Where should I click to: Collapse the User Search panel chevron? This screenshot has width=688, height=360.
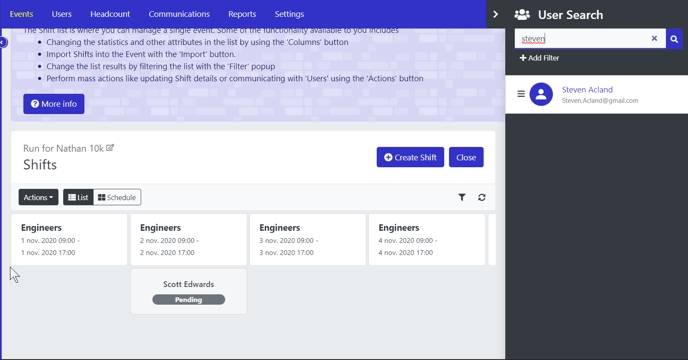(x=495, y=14)
